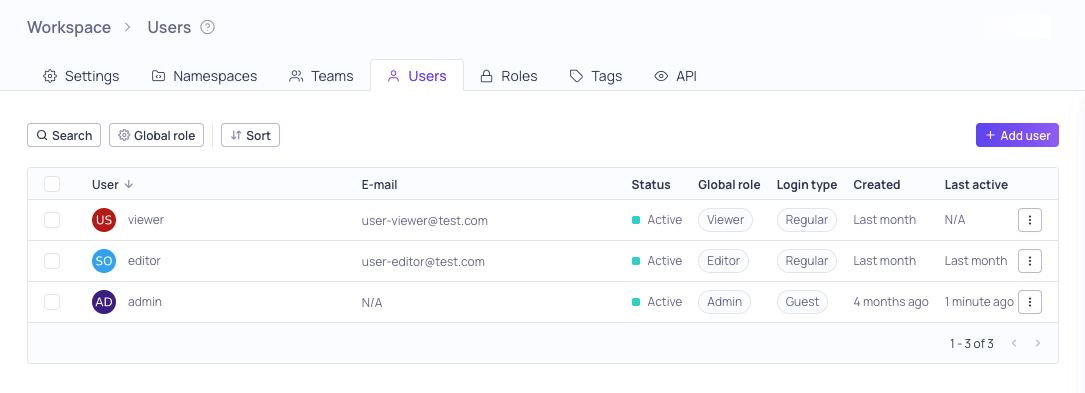
Task: Click the User column header
Action: pos(105,185)
